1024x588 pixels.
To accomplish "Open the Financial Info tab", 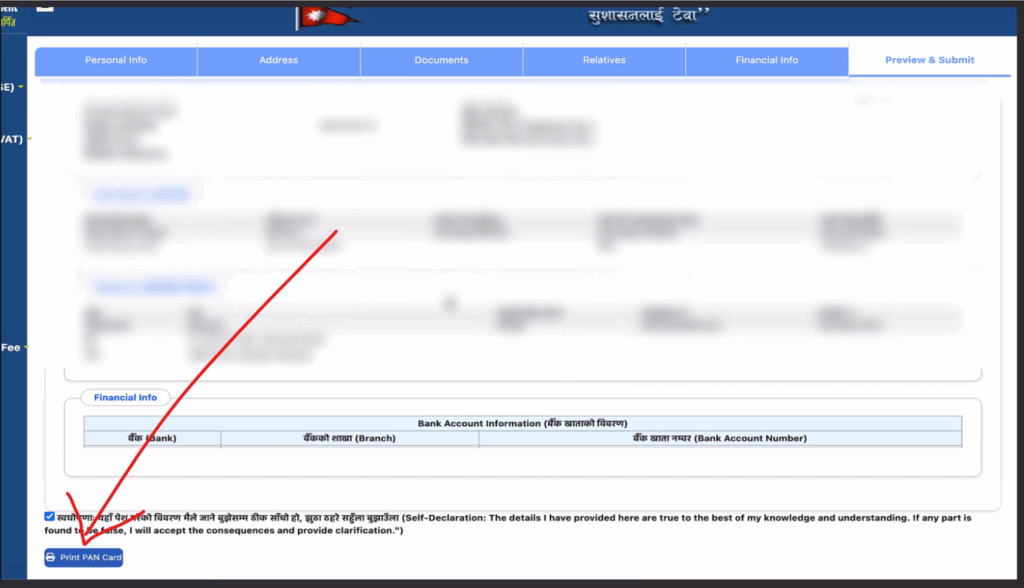I will [x=766, y=61].
